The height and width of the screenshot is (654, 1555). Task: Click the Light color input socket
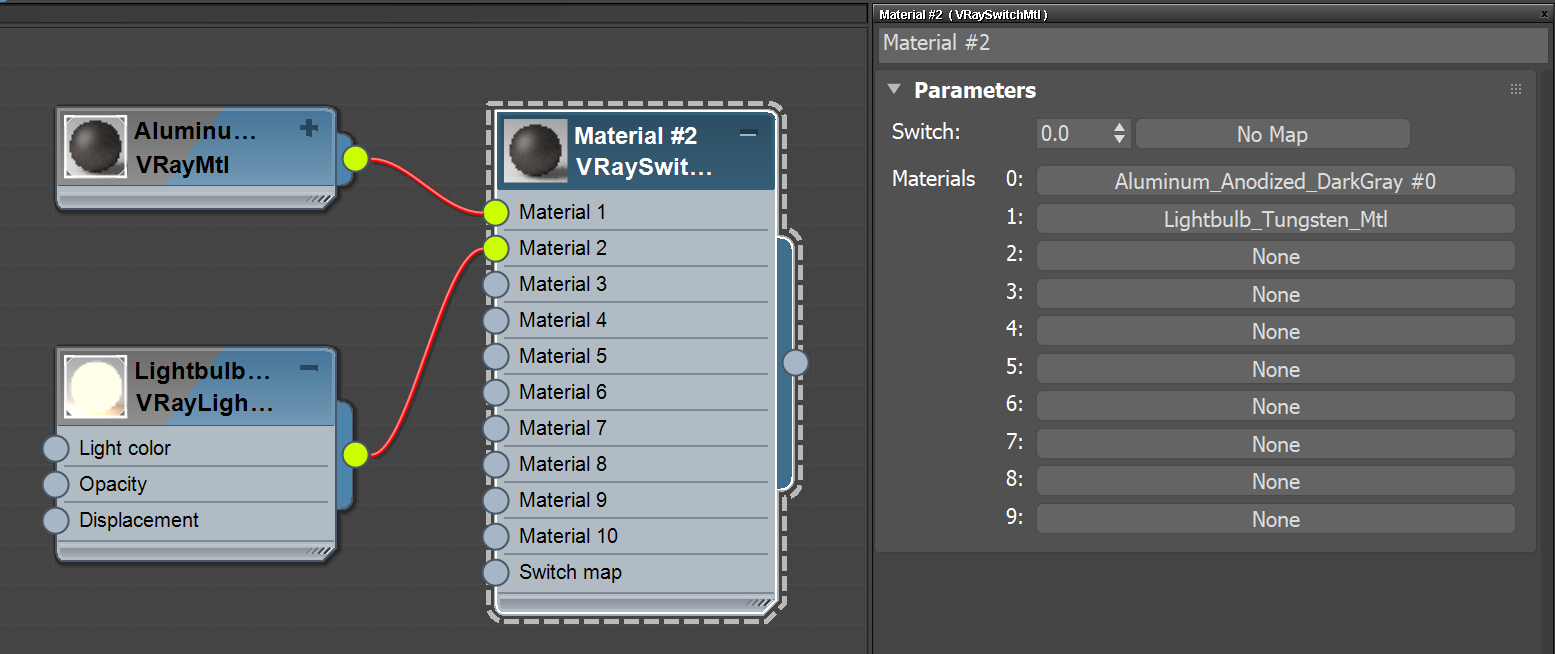click(55, 448)
